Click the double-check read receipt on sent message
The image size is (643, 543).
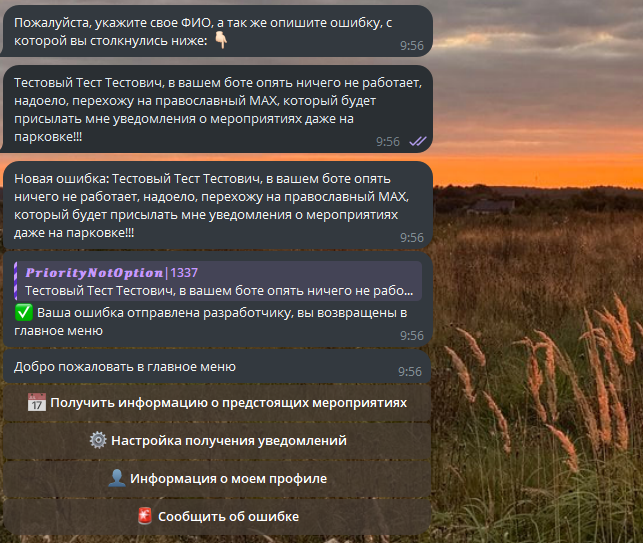pyautogui.click(x=418, y=141)
